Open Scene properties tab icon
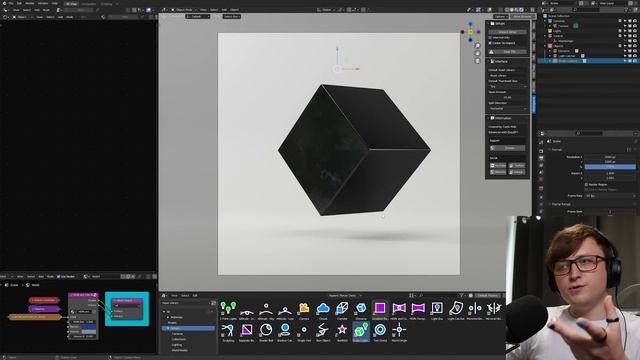640x360 pixels. (x=541, y=172)
